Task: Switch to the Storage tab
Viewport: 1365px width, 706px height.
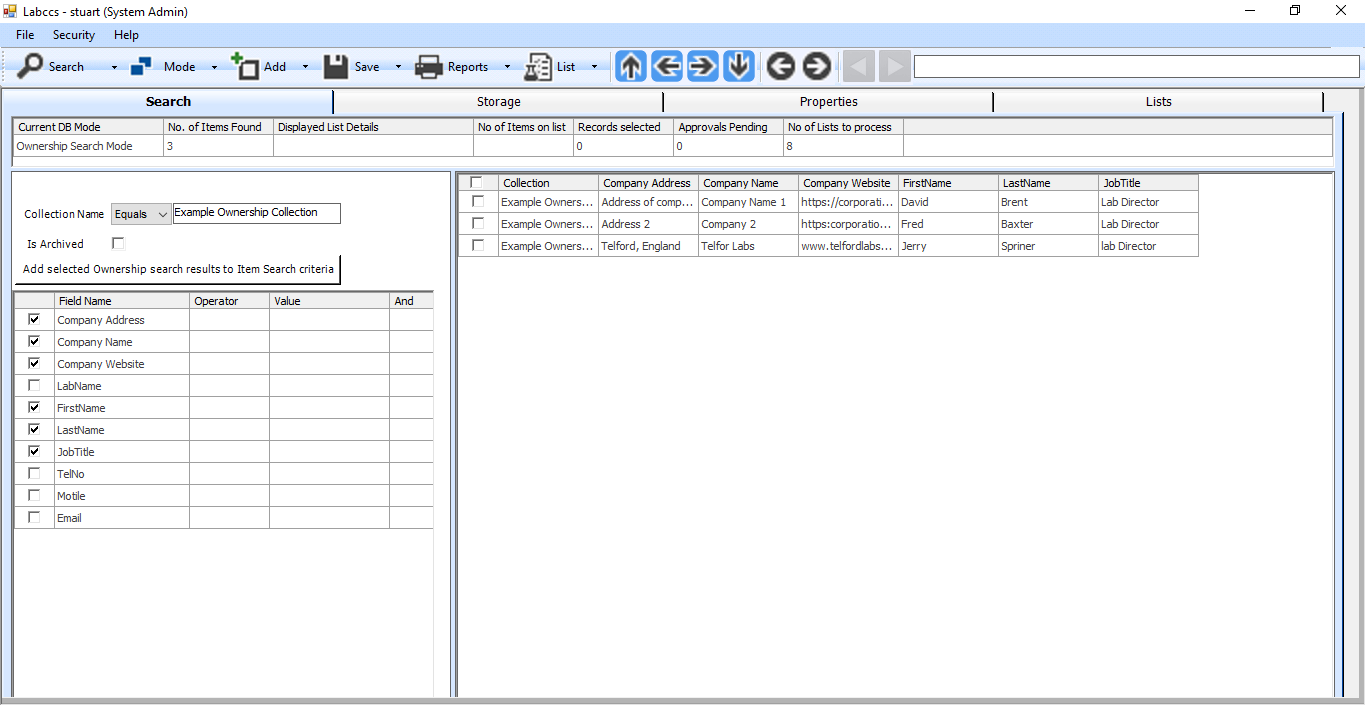Action: [x=498, y=101]
